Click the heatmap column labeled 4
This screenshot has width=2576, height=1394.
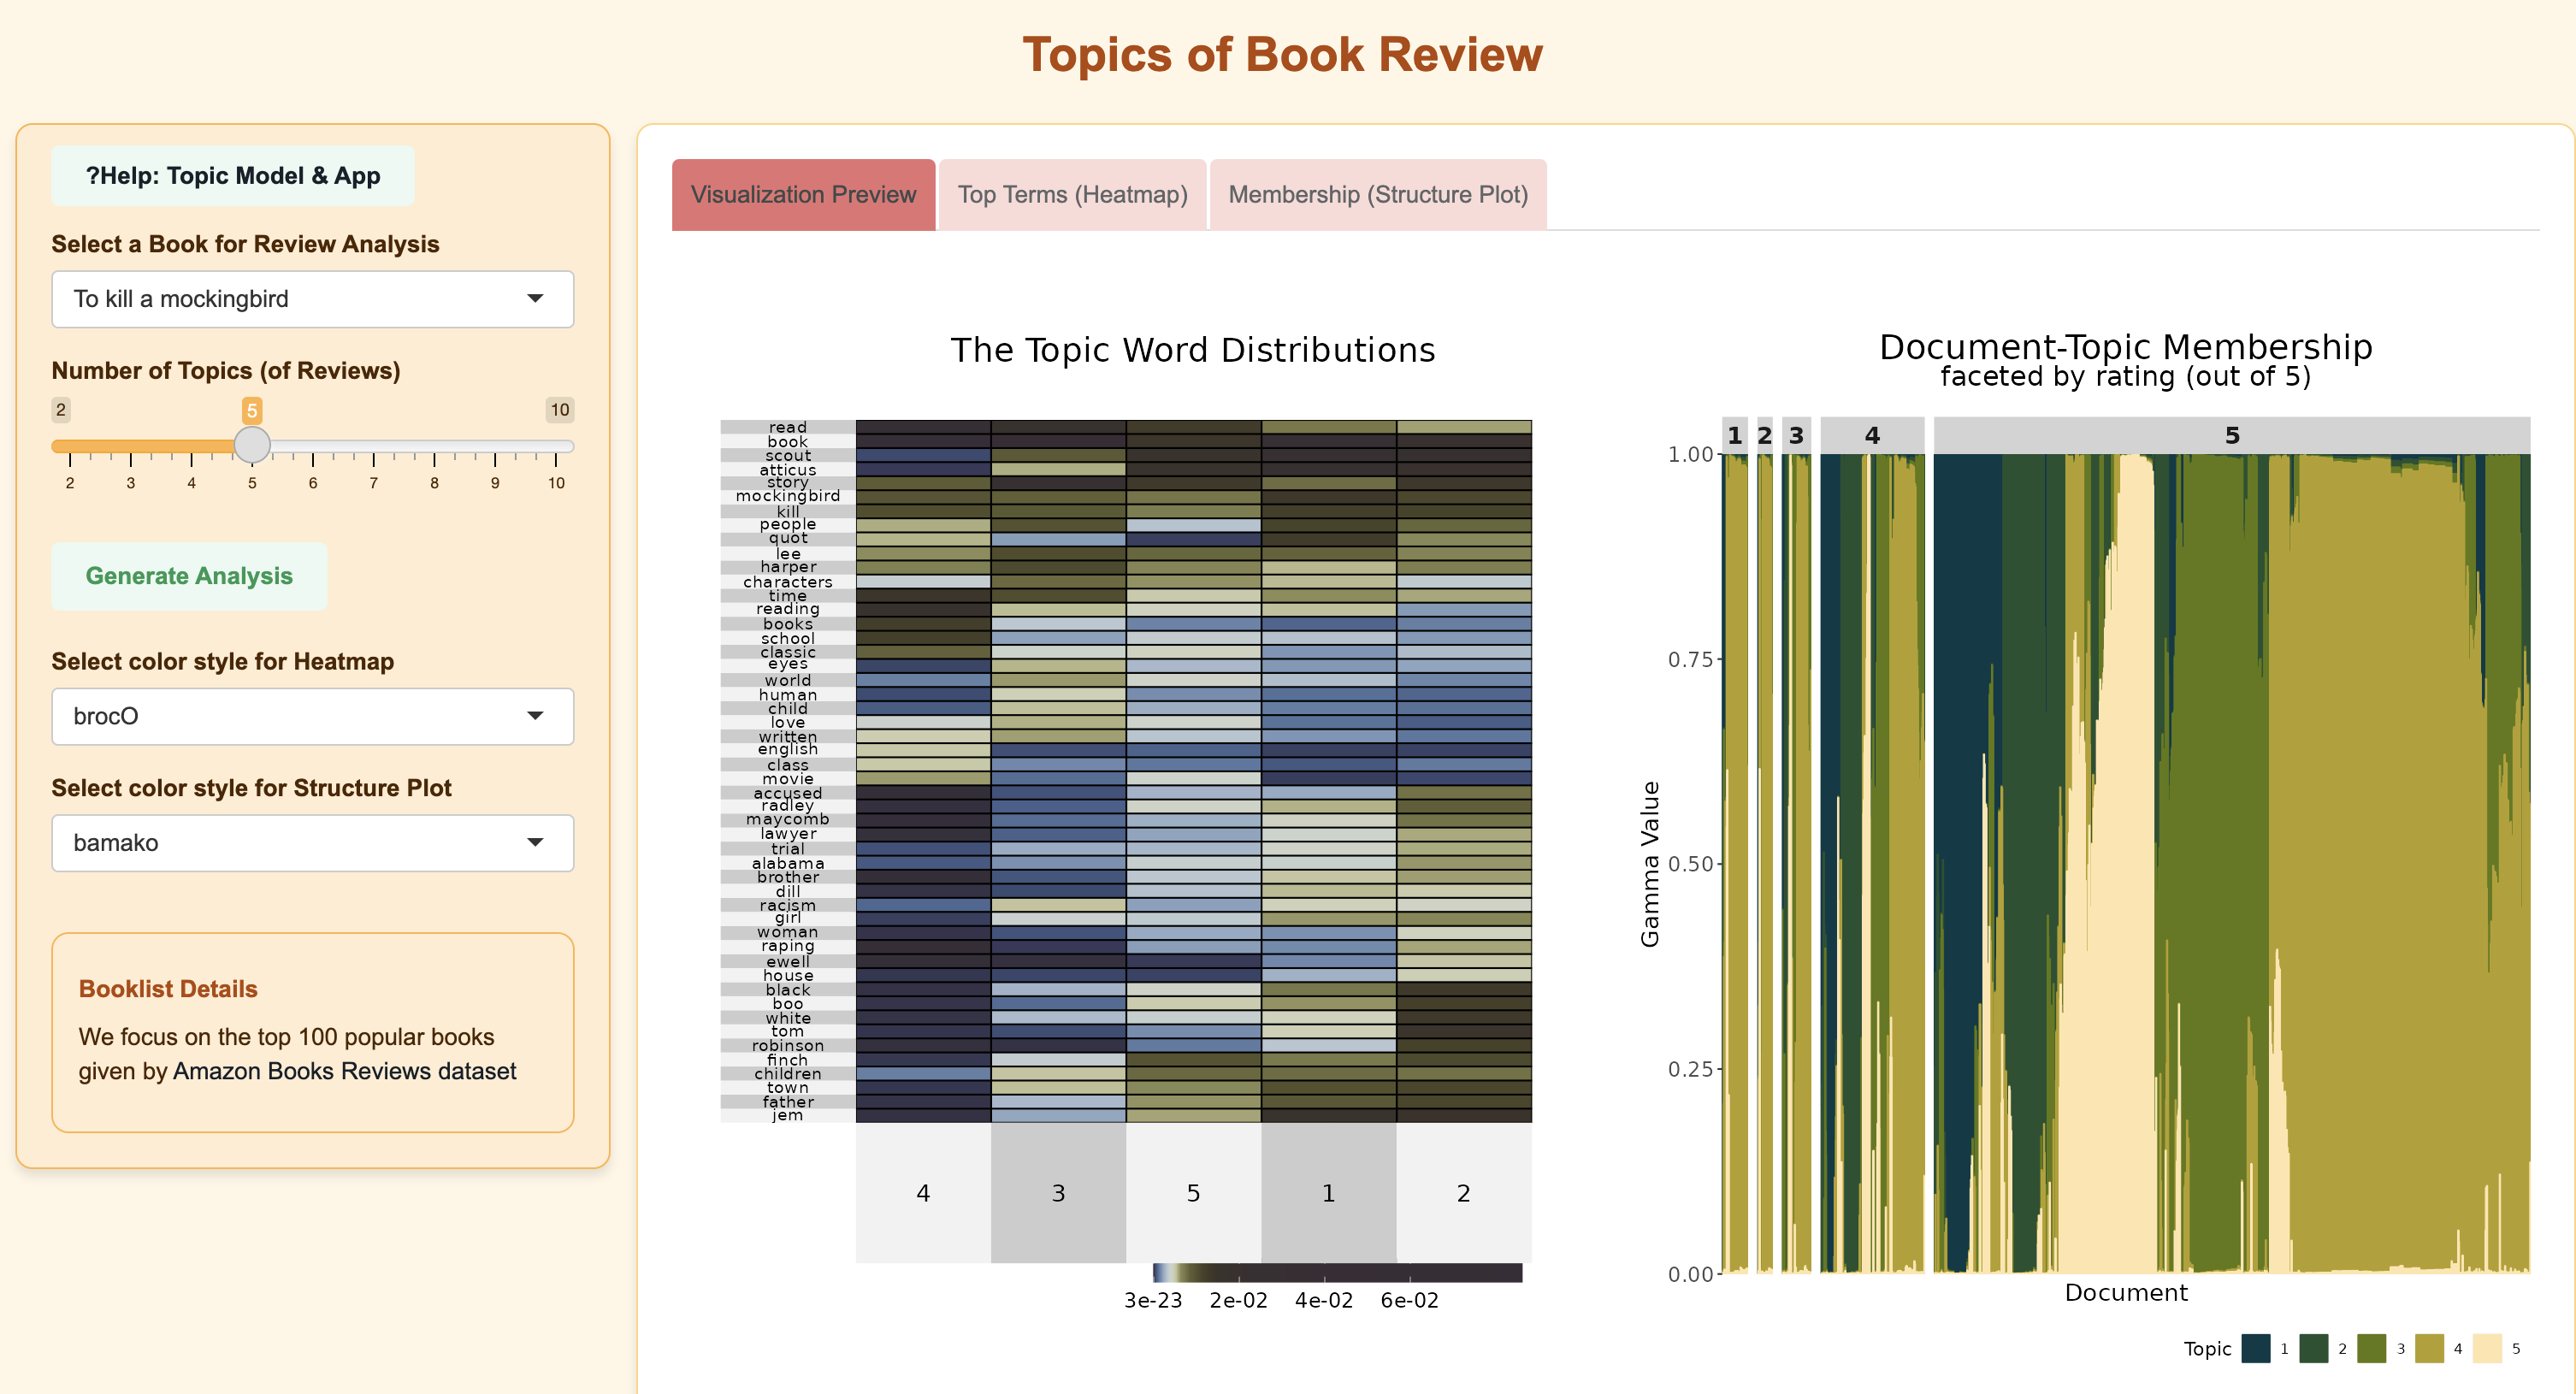click(922, 1192)
